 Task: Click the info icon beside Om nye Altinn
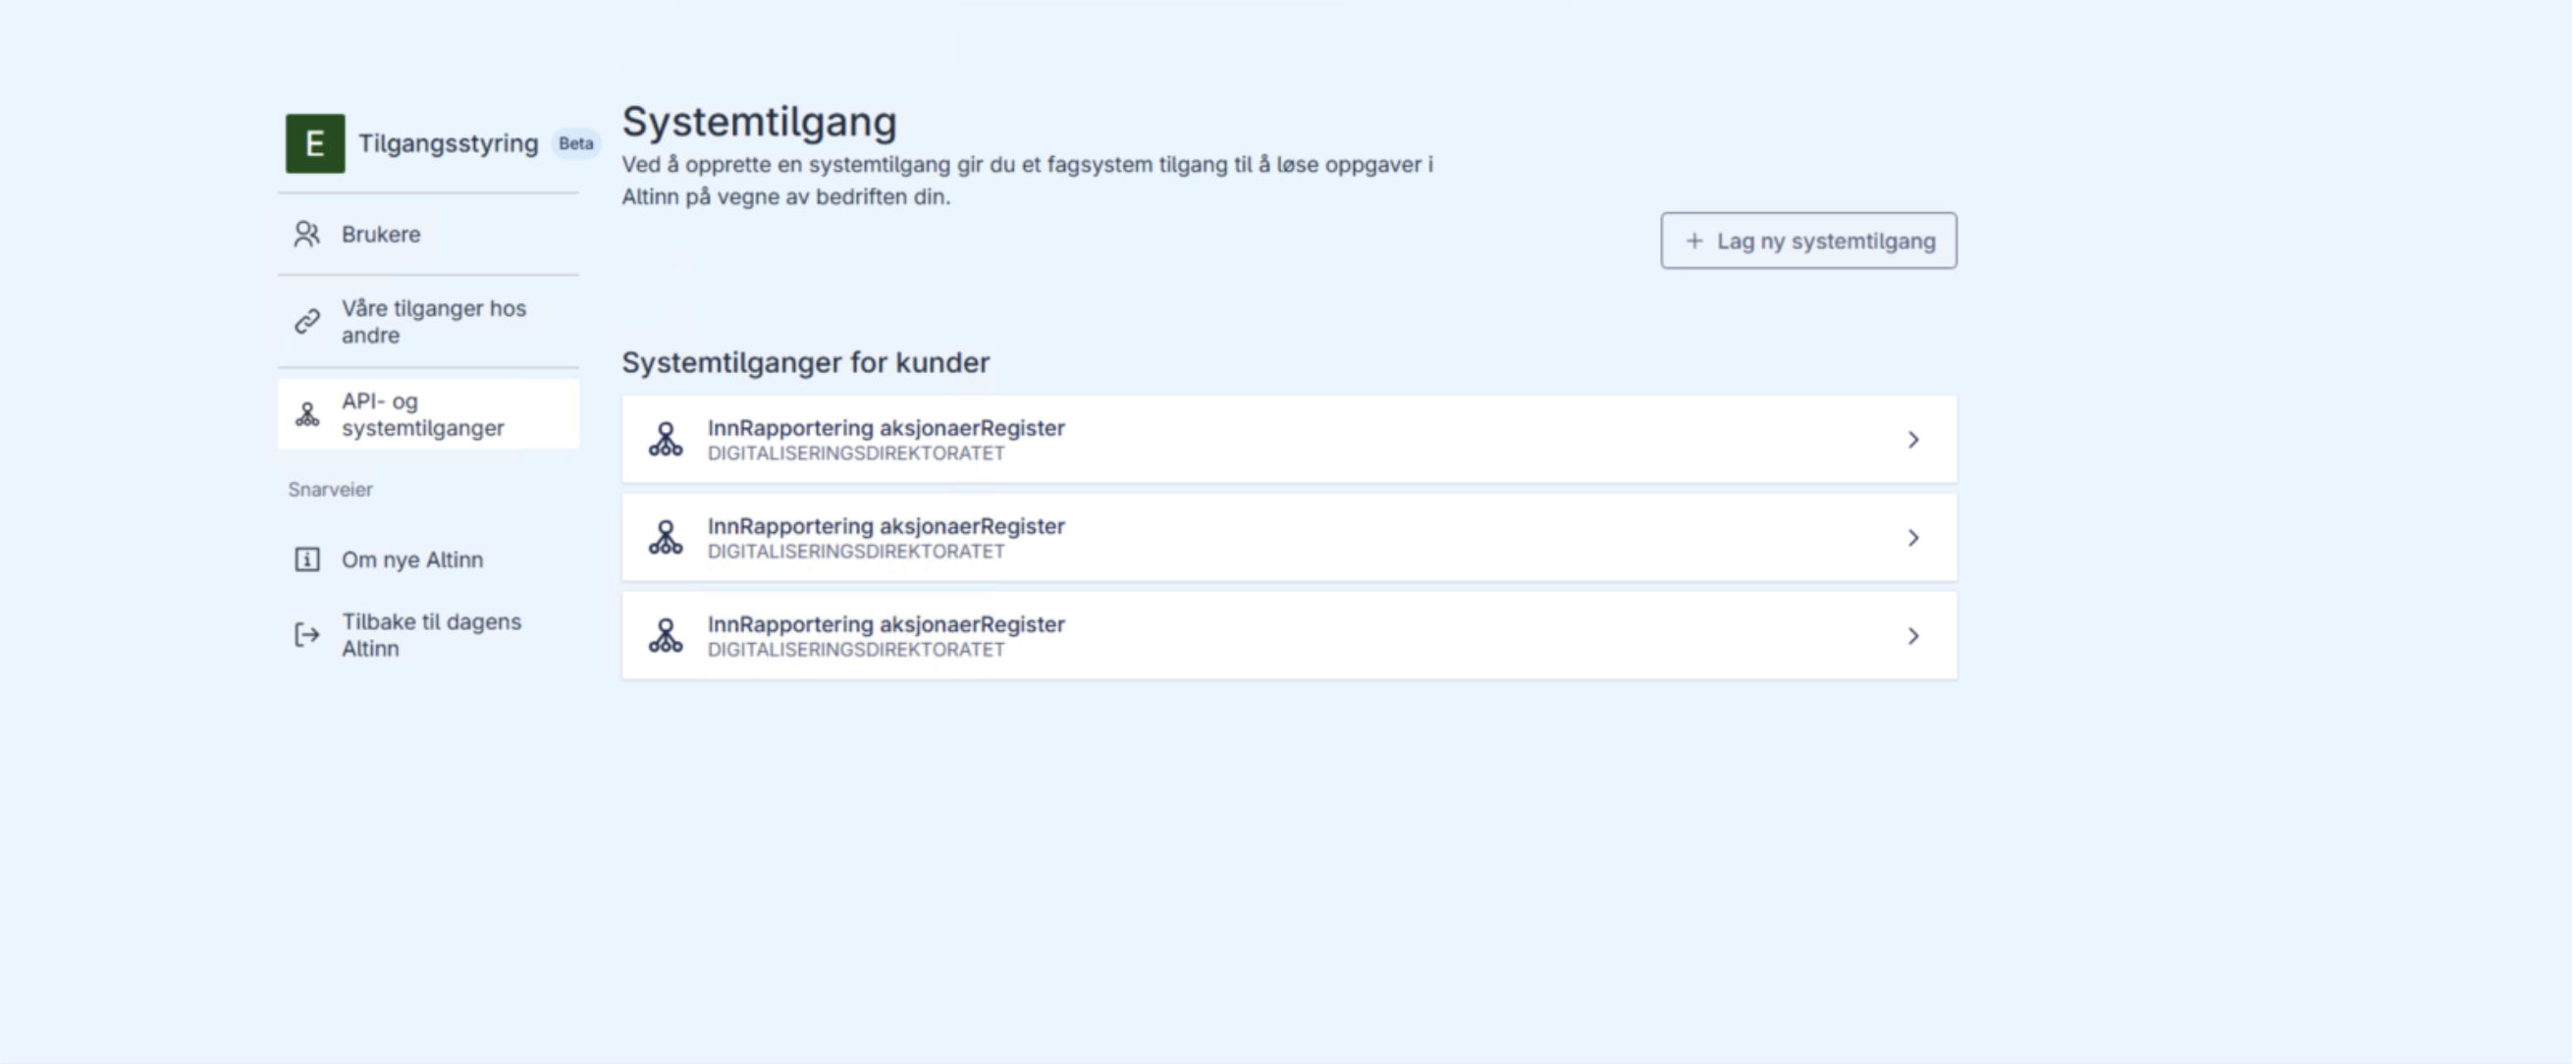[x=307, y=559]
